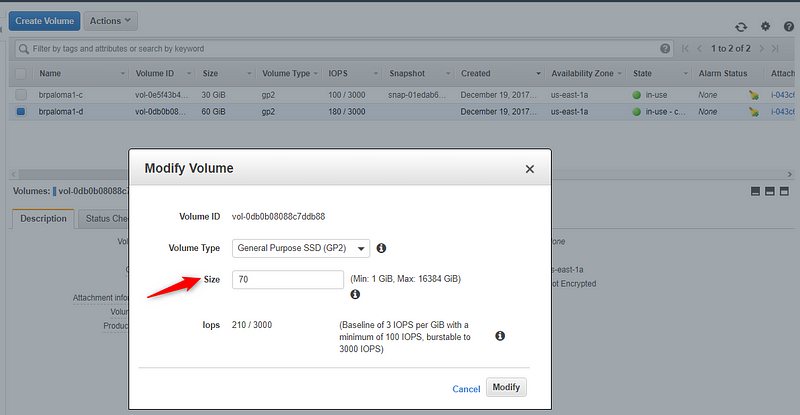Close the Modify Volume dialog
This screenshot has width=800, height=415.
coord(530,169)
